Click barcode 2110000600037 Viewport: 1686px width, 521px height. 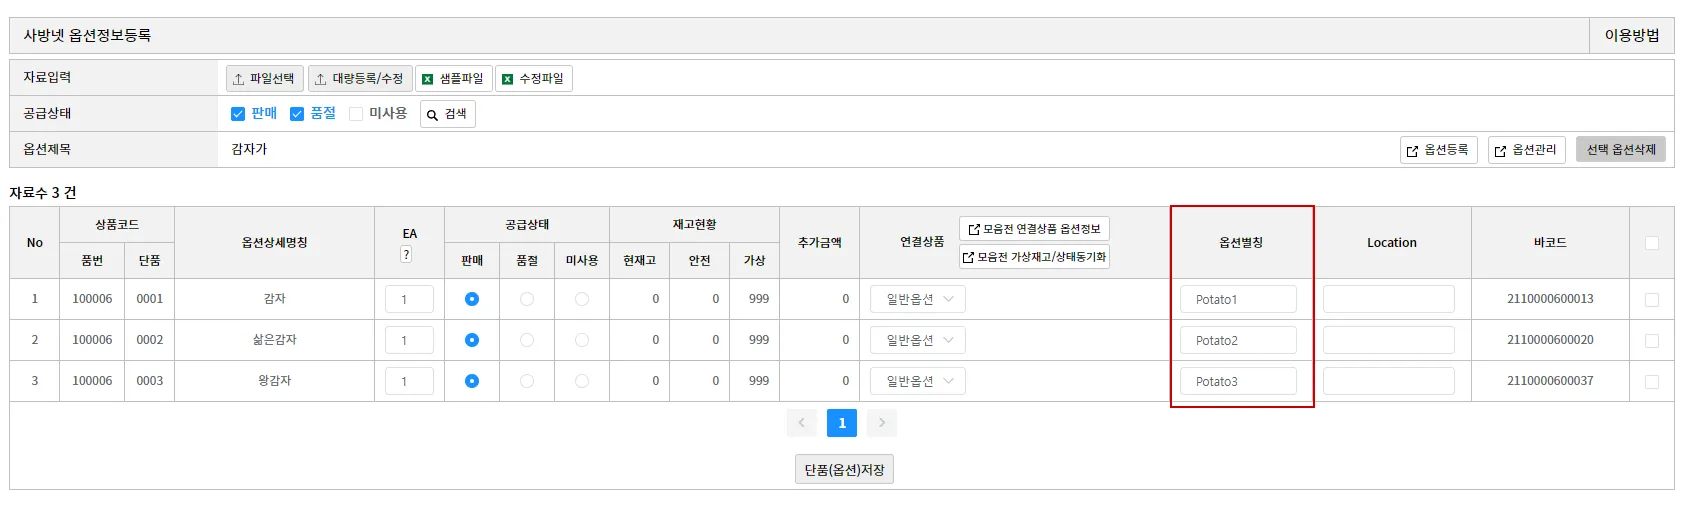[1550, 381]
